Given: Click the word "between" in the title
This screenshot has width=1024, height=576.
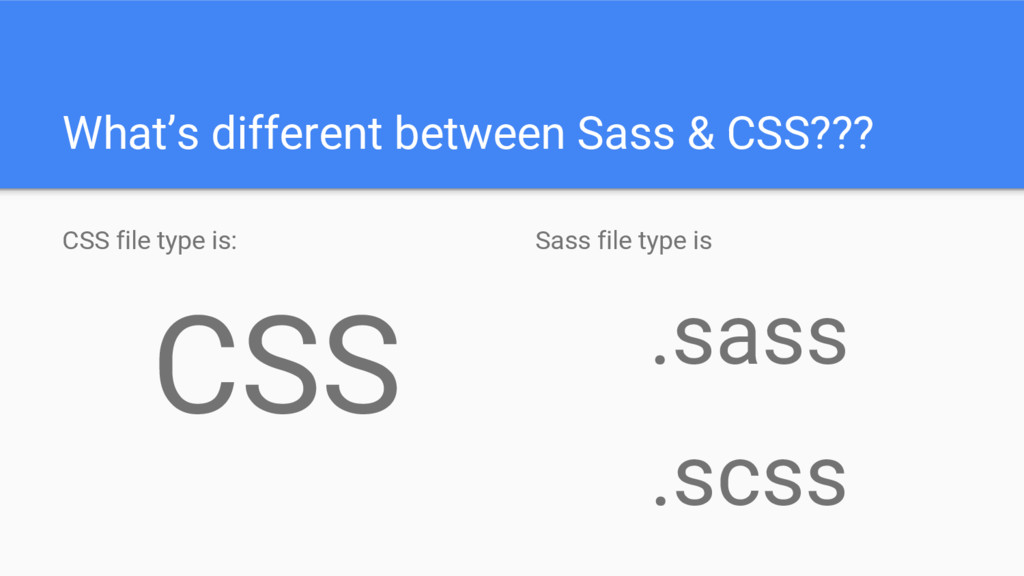Looking at the screenshot, I should tap(479, 133).
